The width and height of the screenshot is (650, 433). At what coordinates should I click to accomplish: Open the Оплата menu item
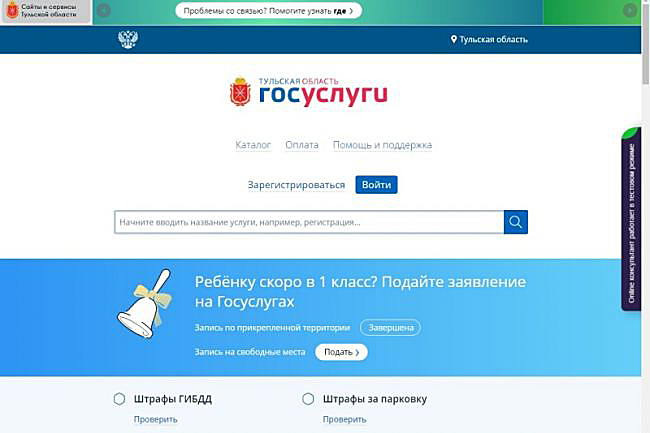[x=302, y=145]
